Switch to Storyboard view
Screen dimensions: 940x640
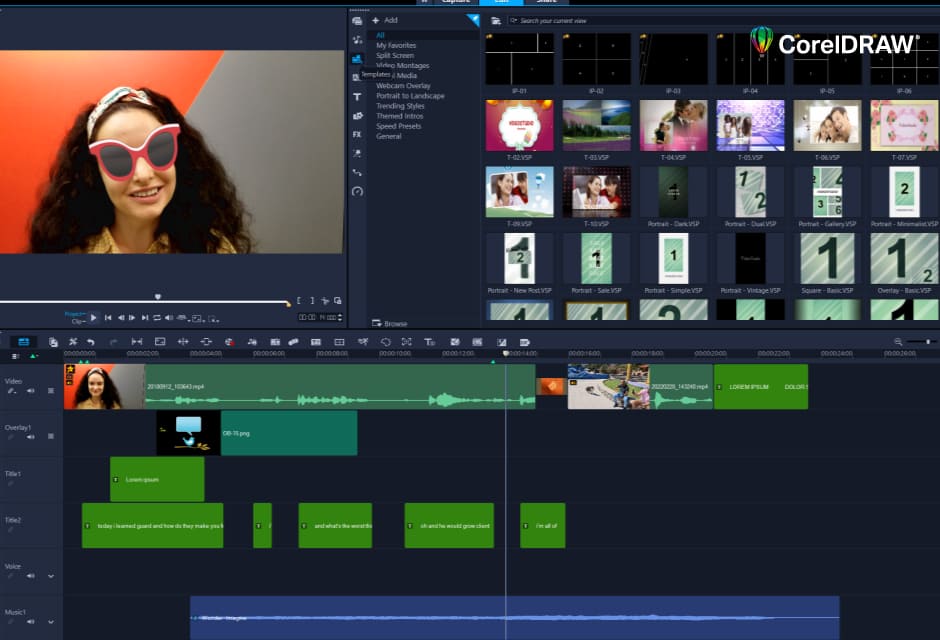click(23, 341)
